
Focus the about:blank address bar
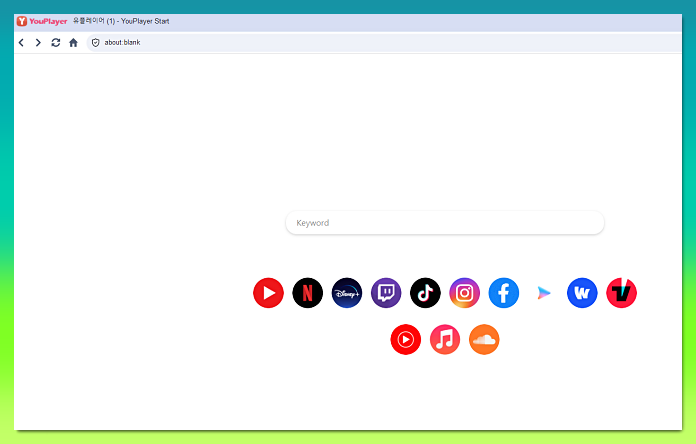pyautogui.click(x=384, y=43)
